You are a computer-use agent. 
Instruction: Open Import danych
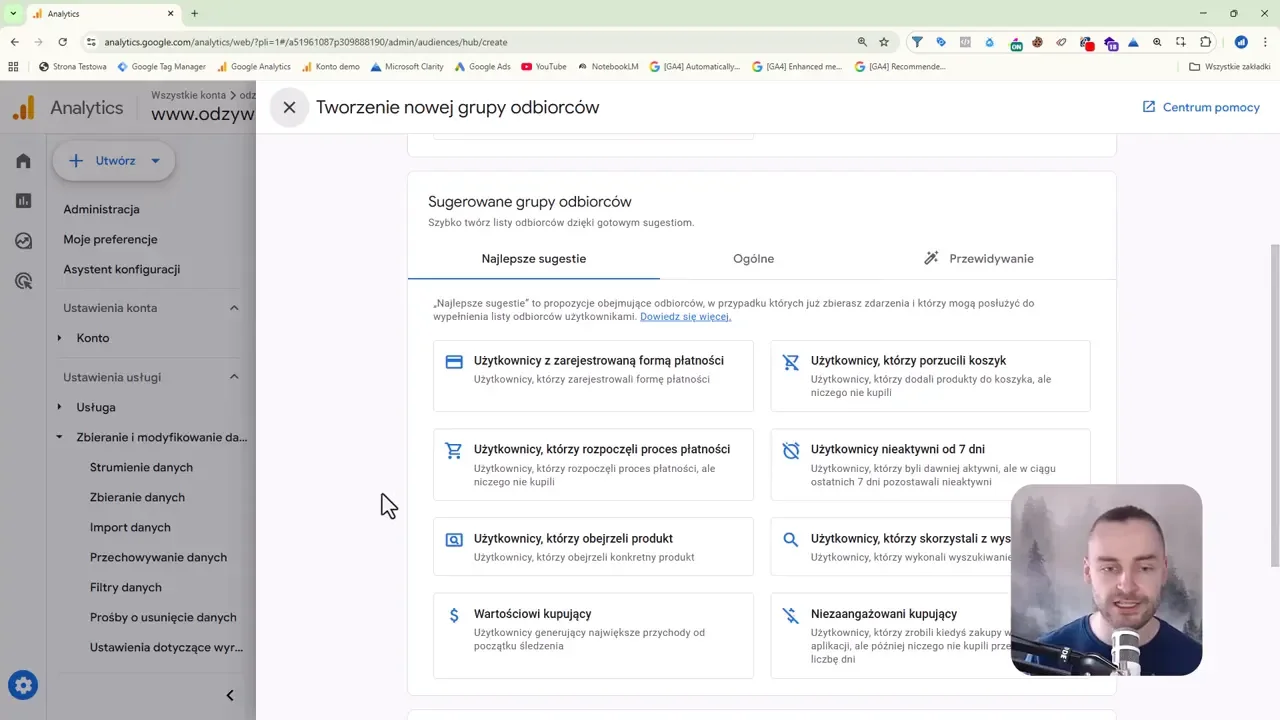click(x=130, y=527)
